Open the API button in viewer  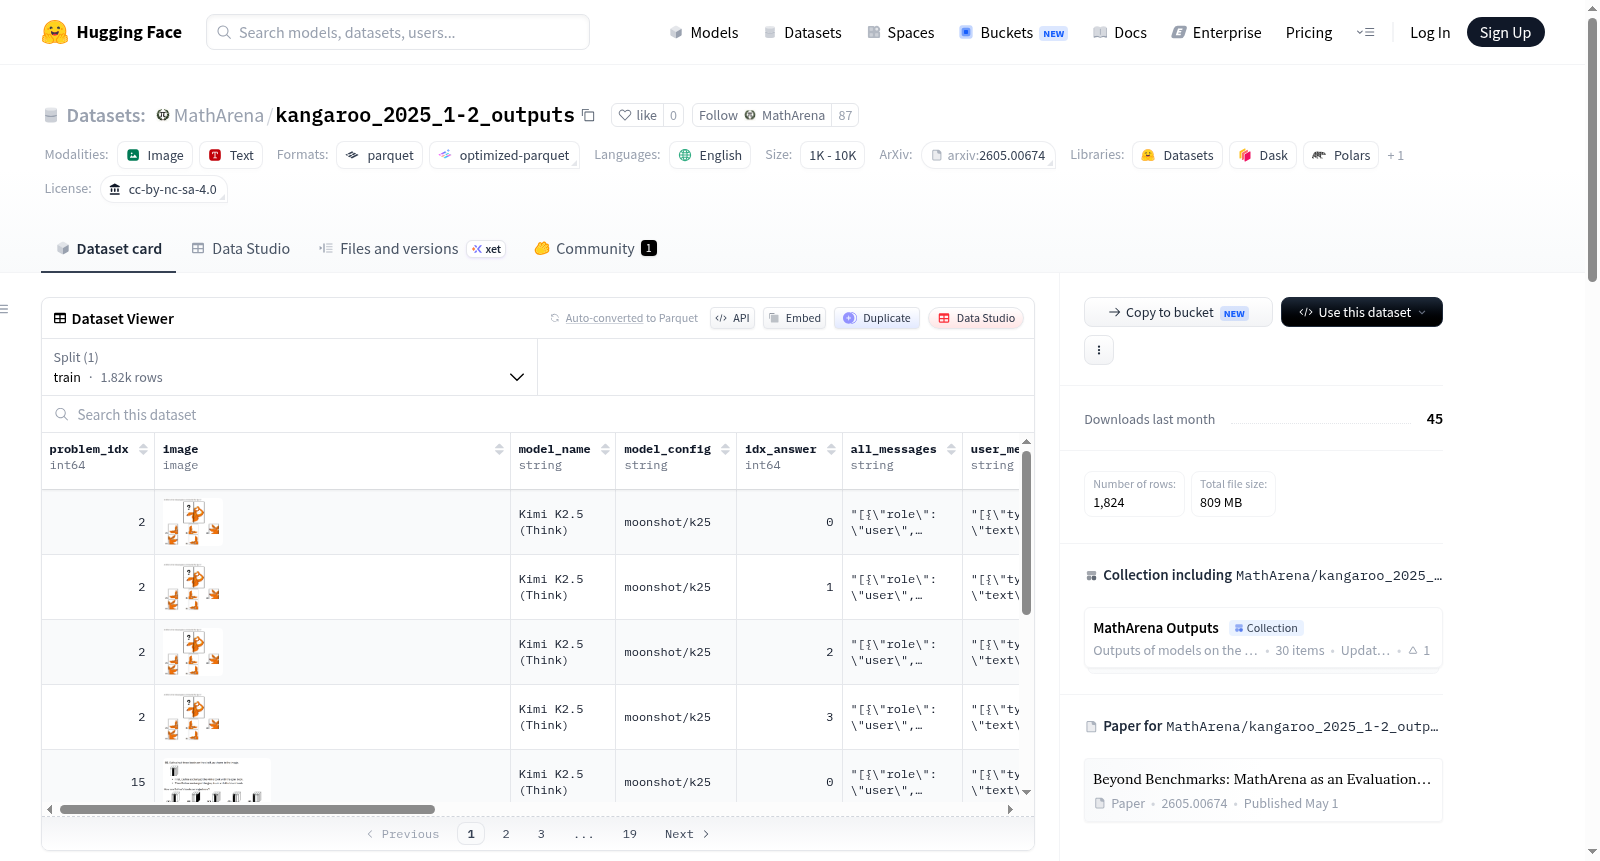[x=732, y=318]
